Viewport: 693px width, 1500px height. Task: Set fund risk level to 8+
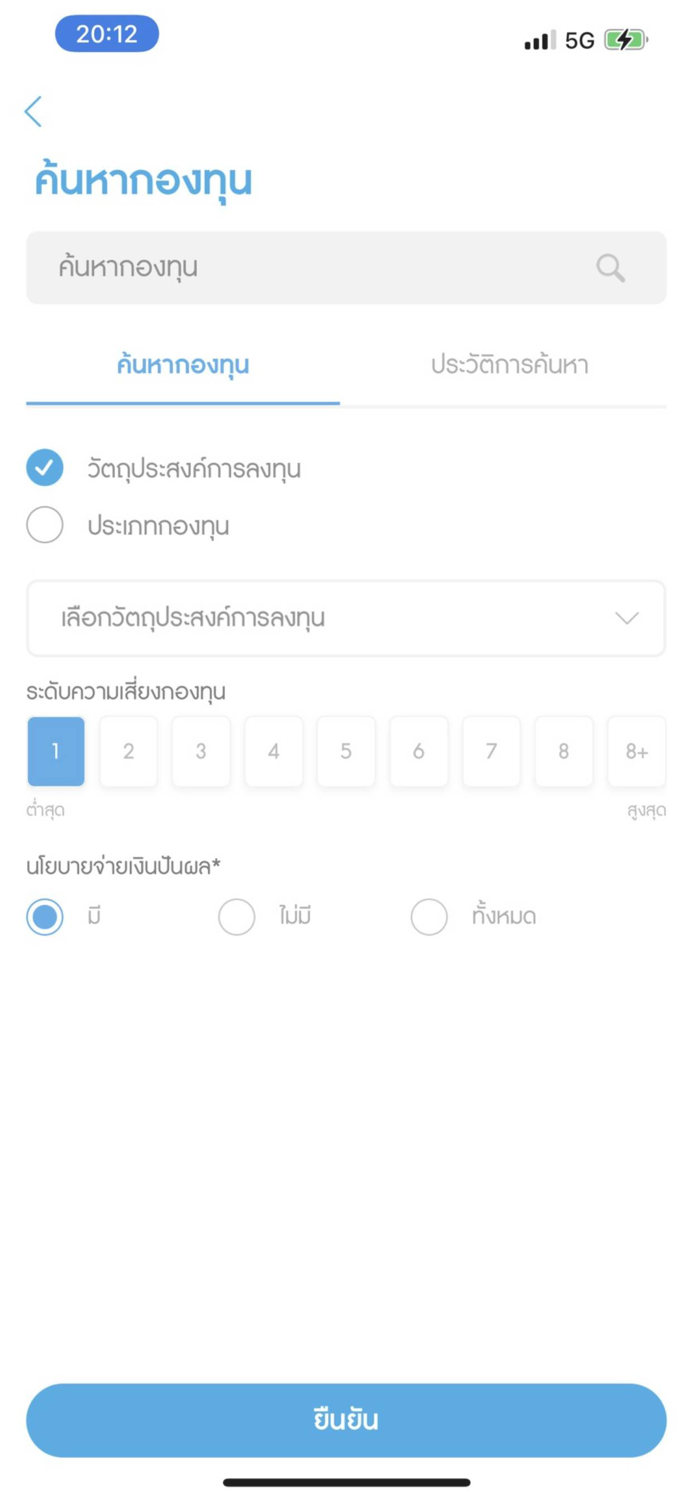point(637,751)
